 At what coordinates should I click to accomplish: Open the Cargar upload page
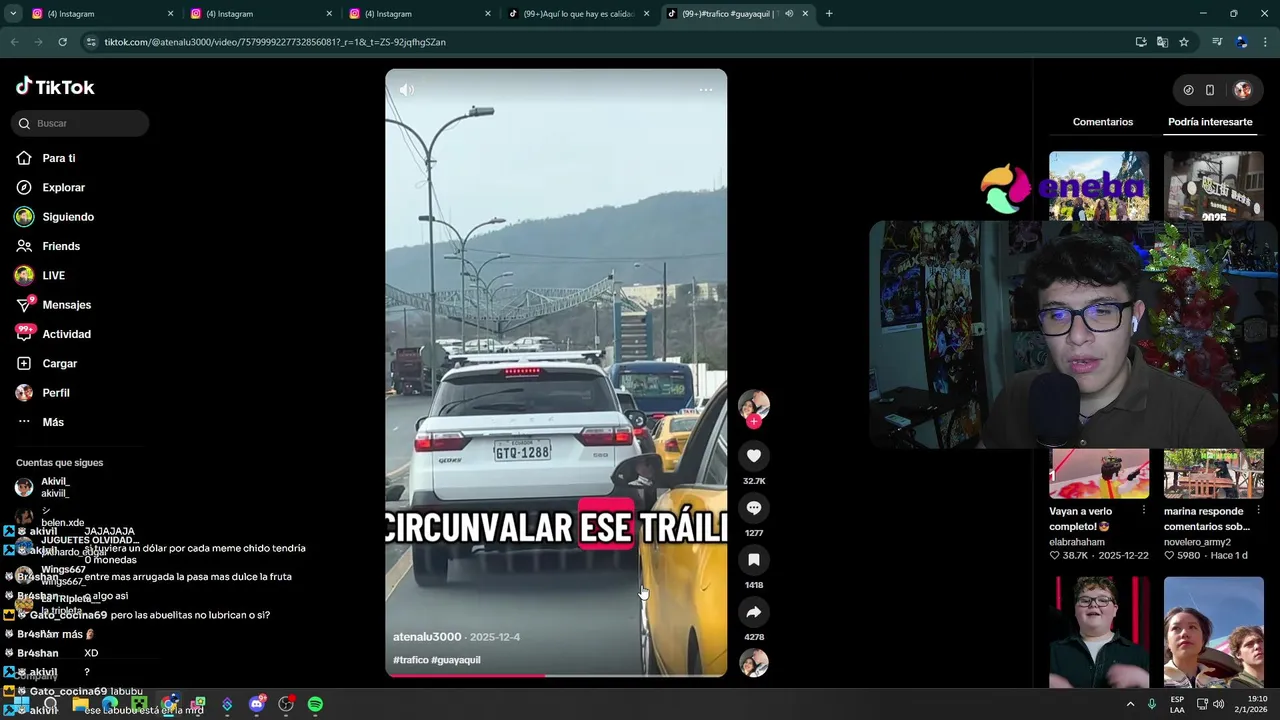click(59, 363)
